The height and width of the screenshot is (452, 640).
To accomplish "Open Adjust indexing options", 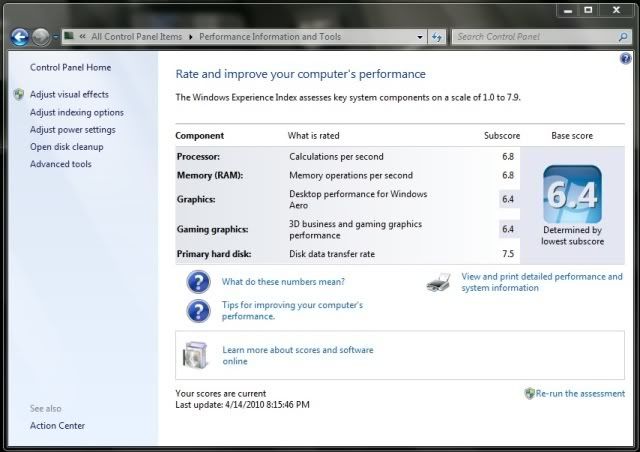I will coord(77,112).
